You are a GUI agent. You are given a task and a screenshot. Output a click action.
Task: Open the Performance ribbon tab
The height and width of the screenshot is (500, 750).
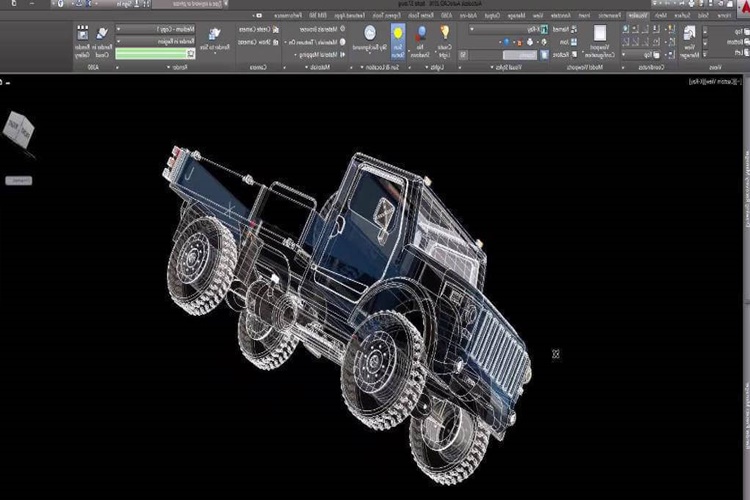(288, 16)
